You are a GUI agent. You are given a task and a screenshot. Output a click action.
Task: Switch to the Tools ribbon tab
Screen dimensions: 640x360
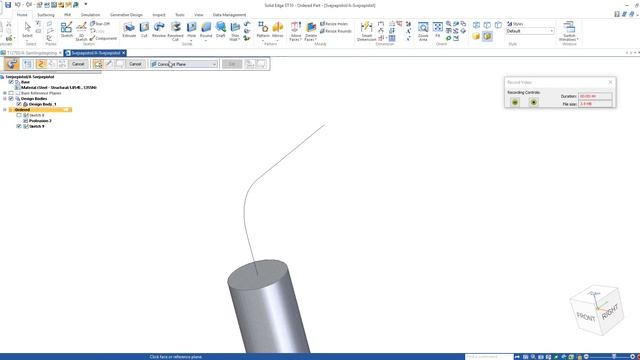[x=180, y=15]
